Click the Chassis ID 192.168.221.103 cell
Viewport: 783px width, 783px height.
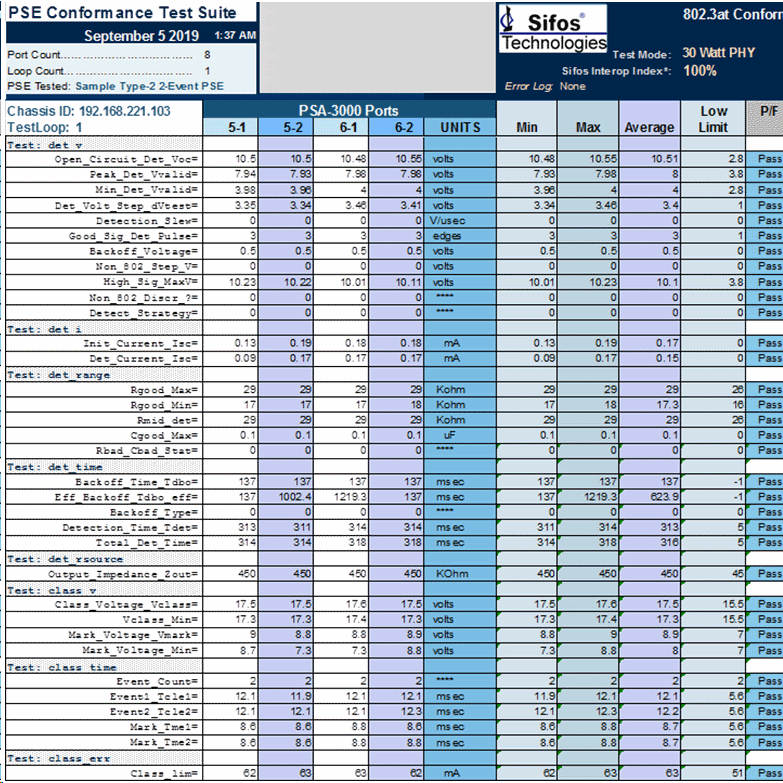(90, 111)
